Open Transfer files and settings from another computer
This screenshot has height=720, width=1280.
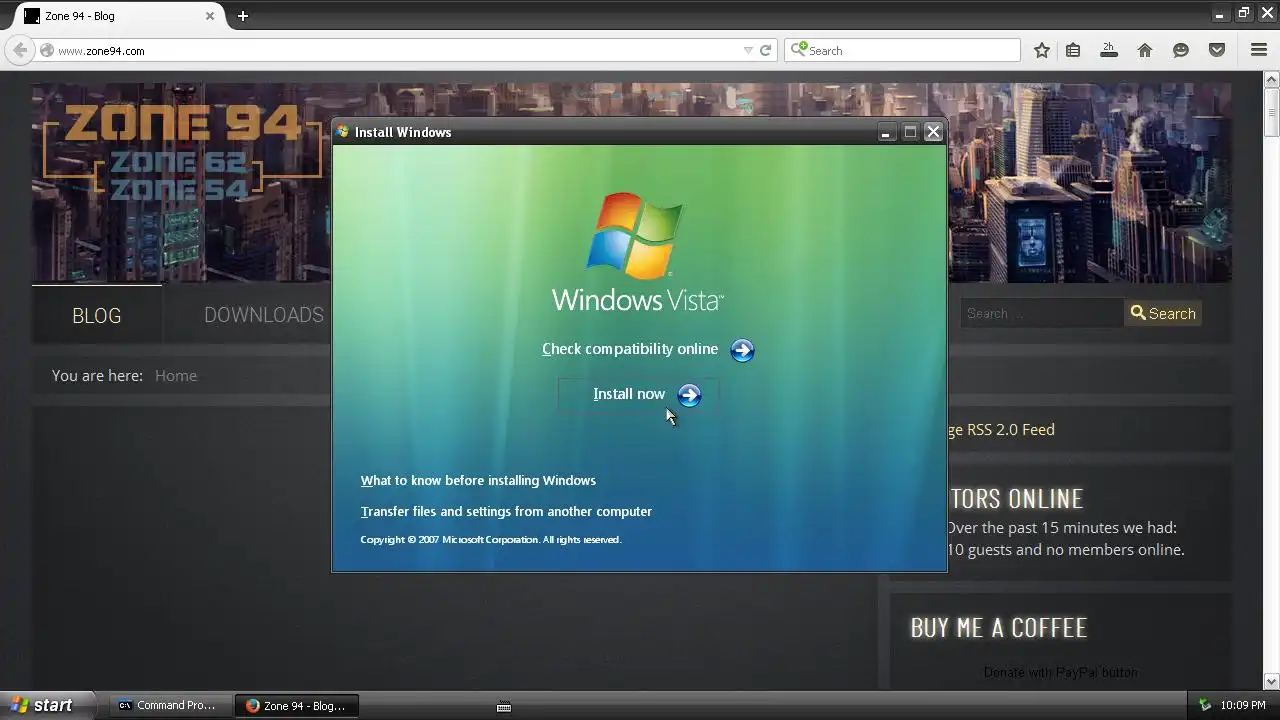pyautogui.click(x=506, y=512)
